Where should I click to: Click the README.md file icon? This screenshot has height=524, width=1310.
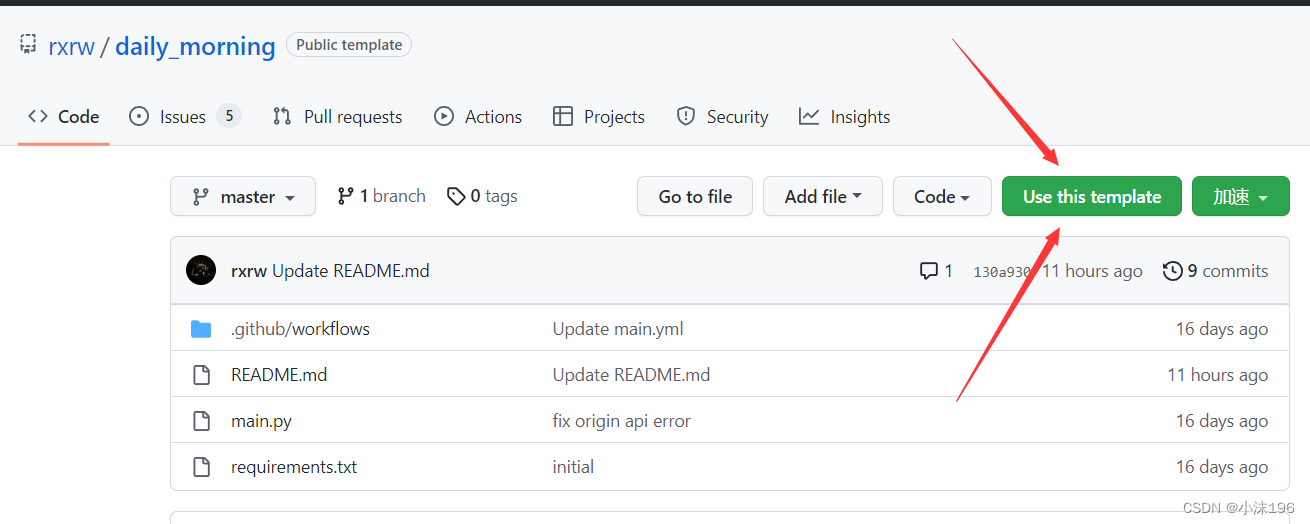tap(201, 375)
